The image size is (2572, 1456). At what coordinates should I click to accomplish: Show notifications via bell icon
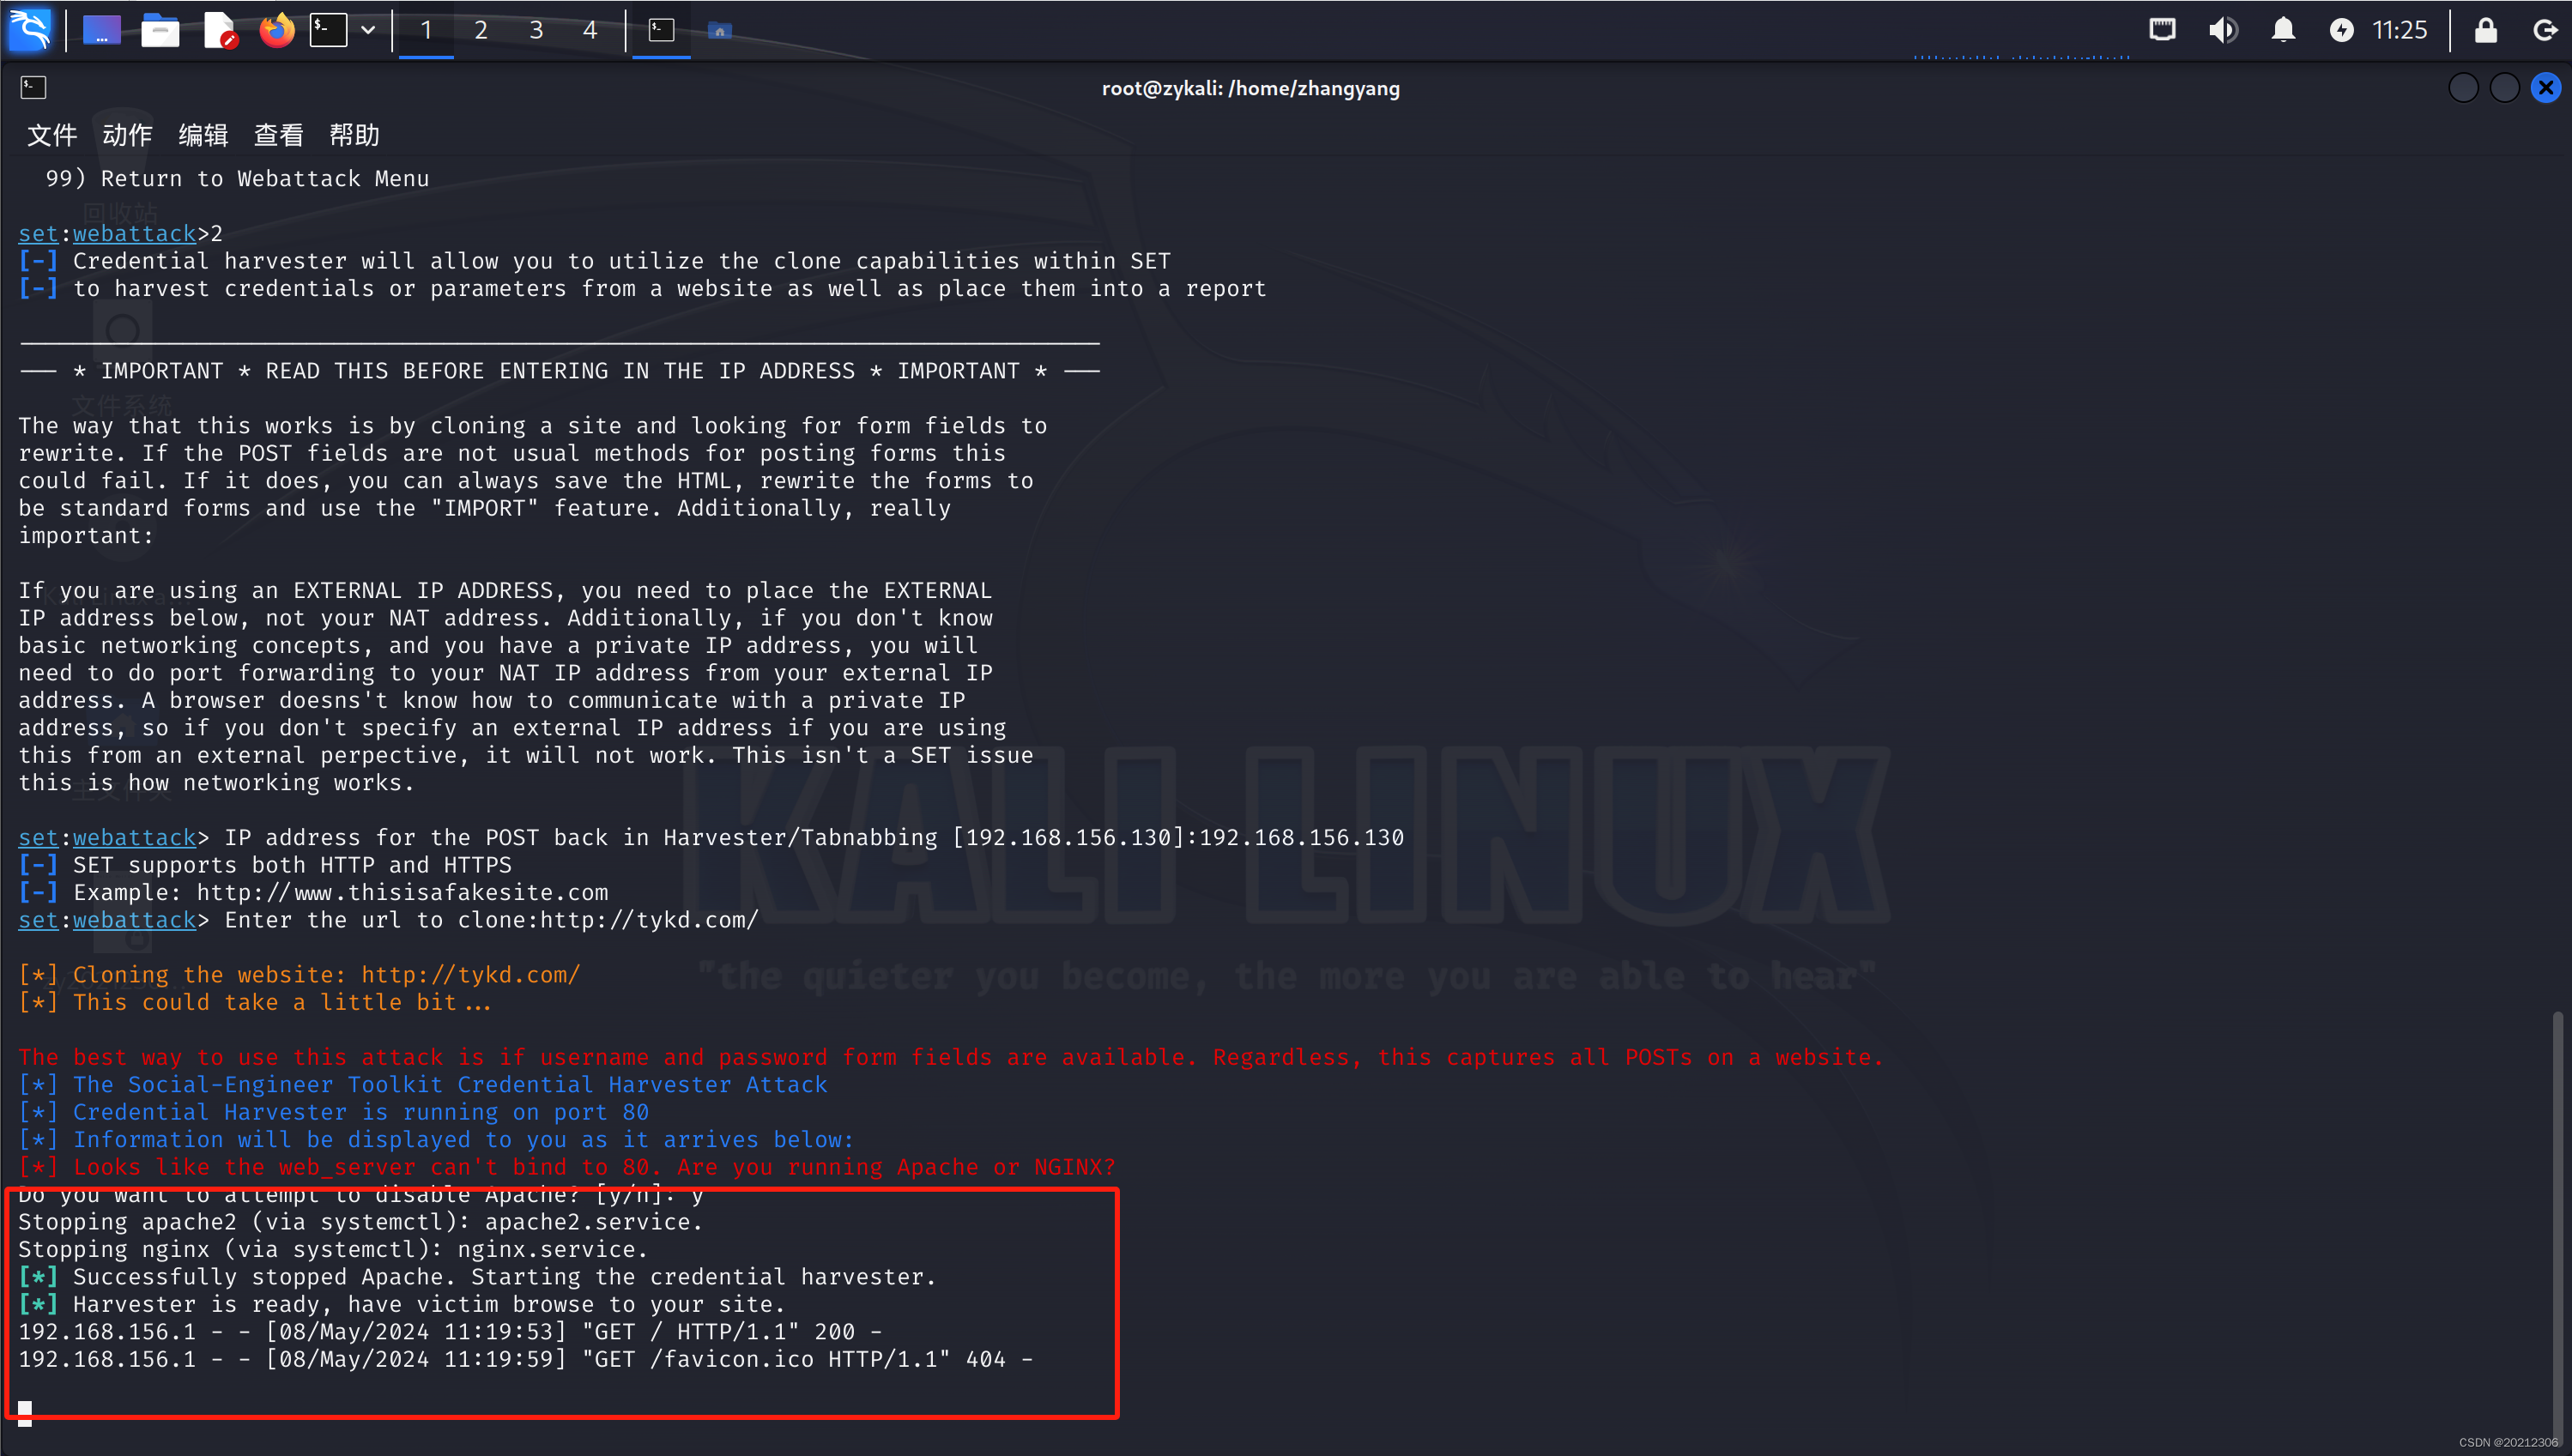[2283, 30]
